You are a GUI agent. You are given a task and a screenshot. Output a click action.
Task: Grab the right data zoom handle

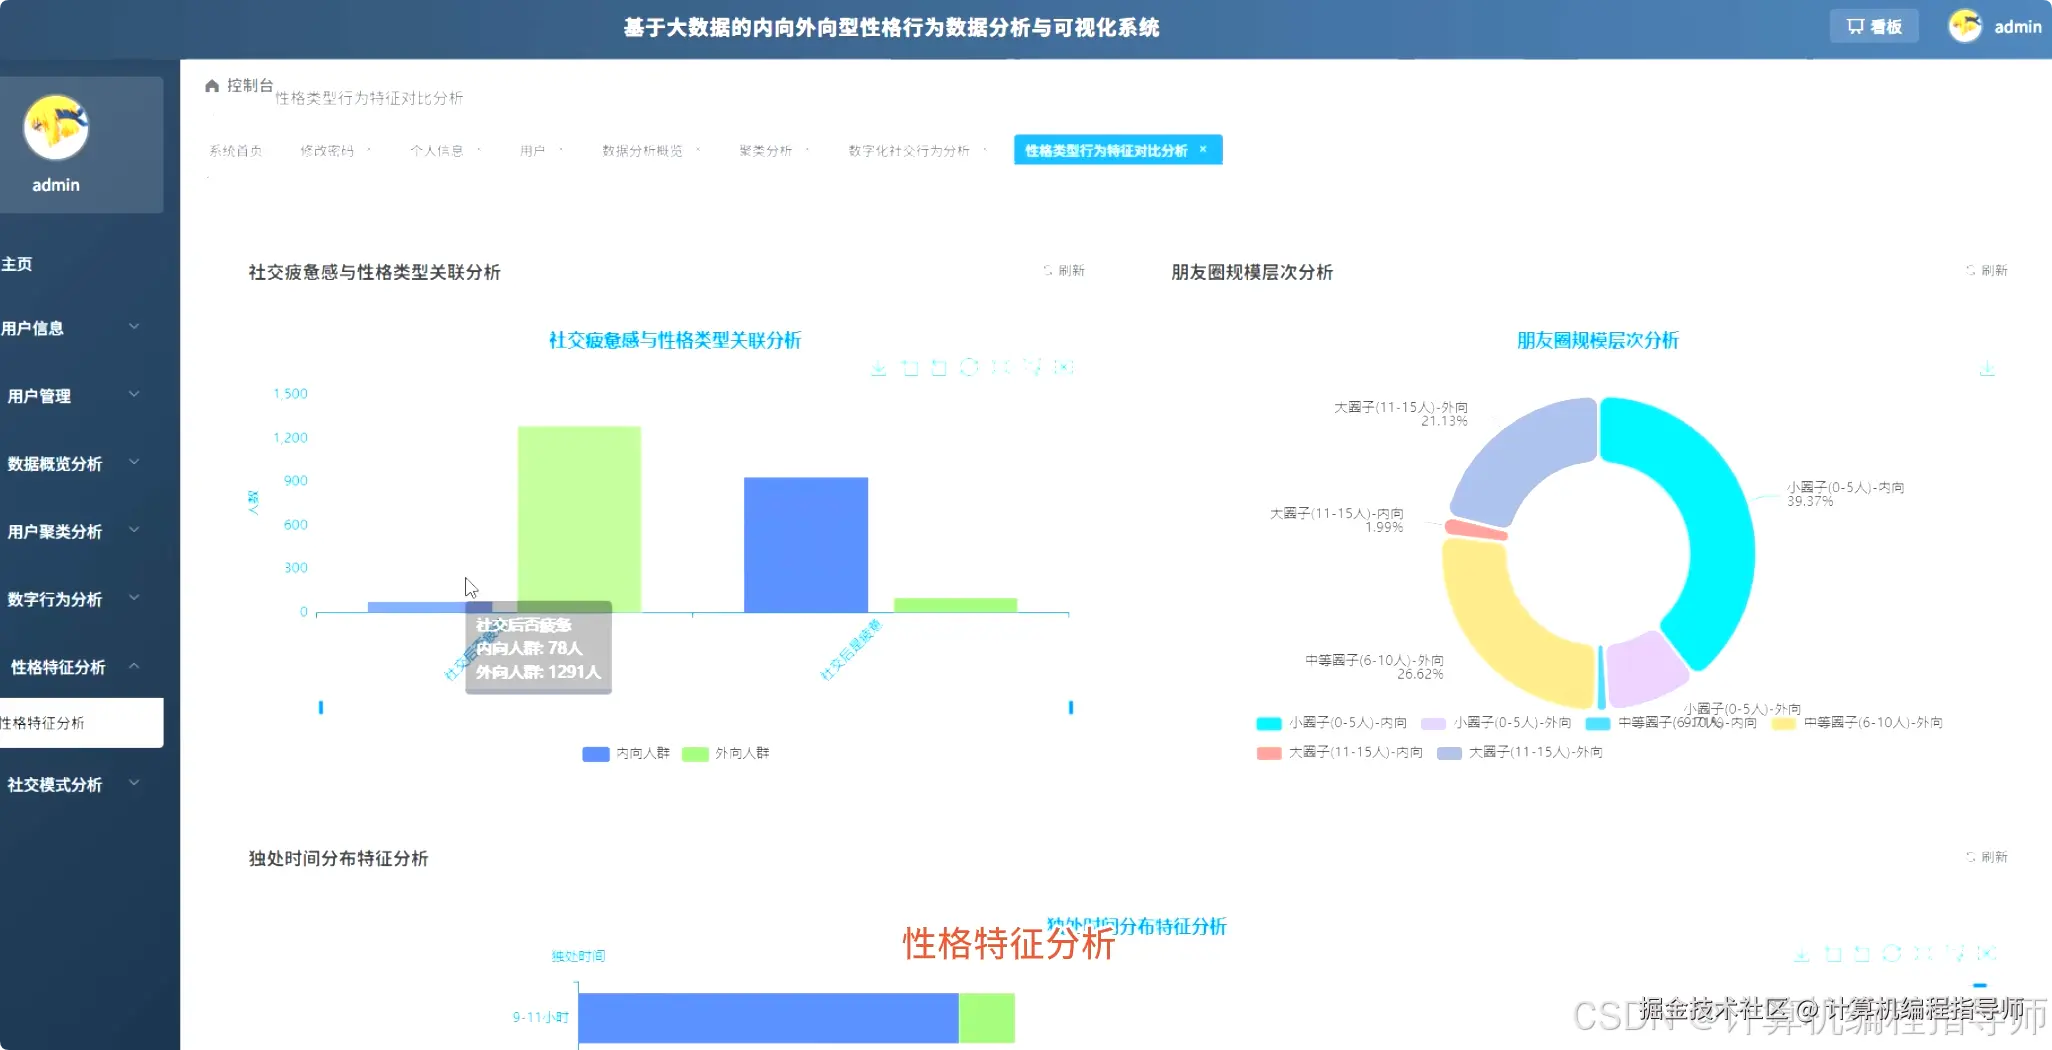[1071, 708]
